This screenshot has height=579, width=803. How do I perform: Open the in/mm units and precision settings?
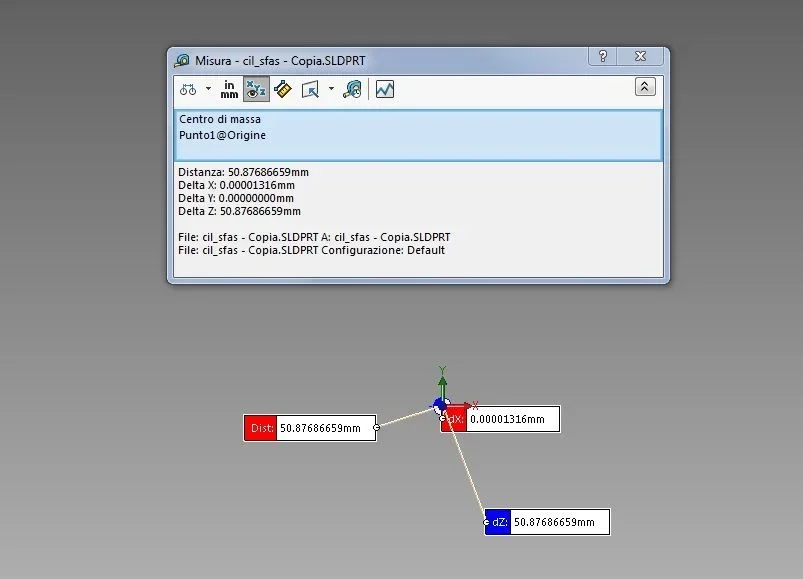pyautogui.click(x=230, y=89)
